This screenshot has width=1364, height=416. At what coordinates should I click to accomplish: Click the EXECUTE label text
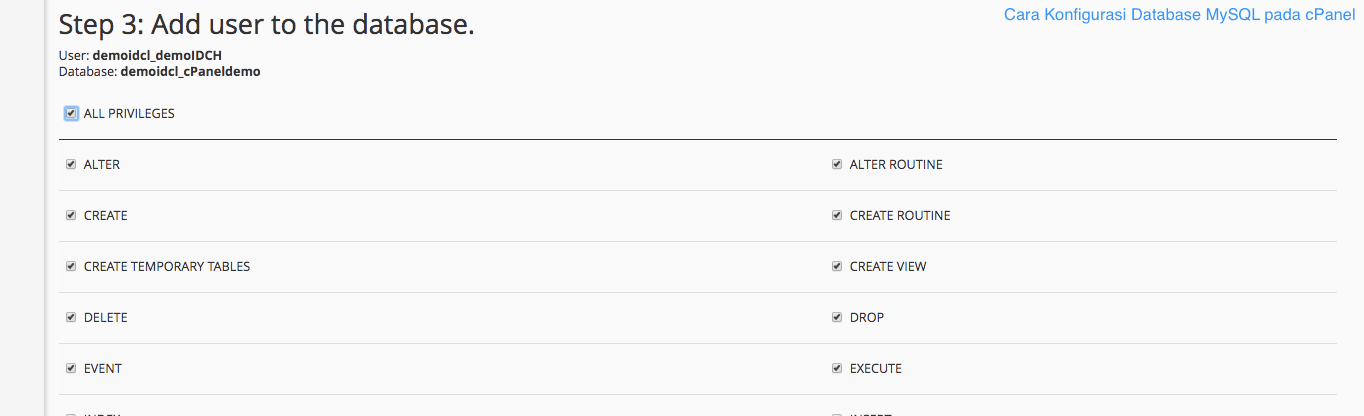click(876, 369)
